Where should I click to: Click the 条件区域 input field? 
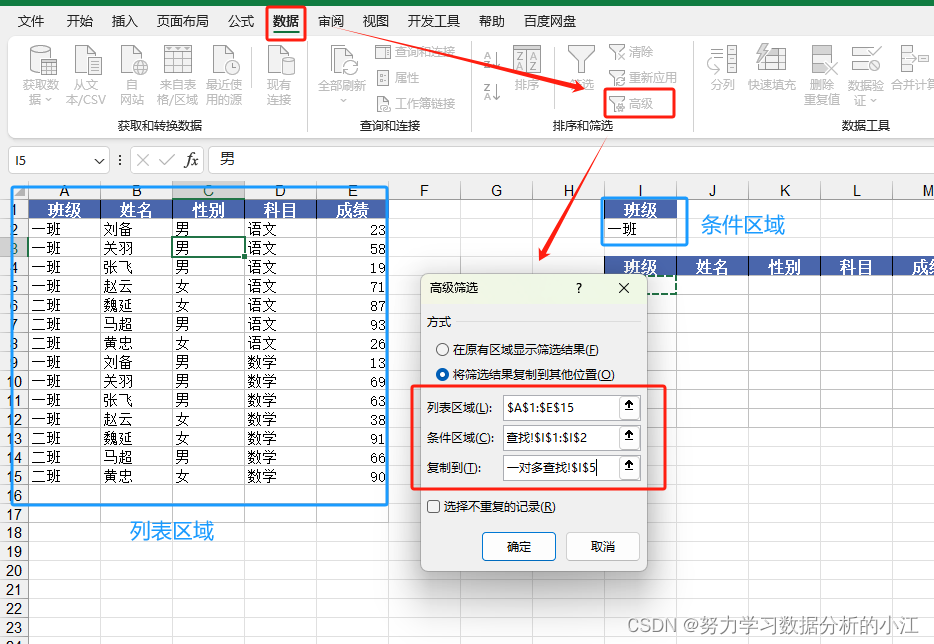[x=562, y=437]
